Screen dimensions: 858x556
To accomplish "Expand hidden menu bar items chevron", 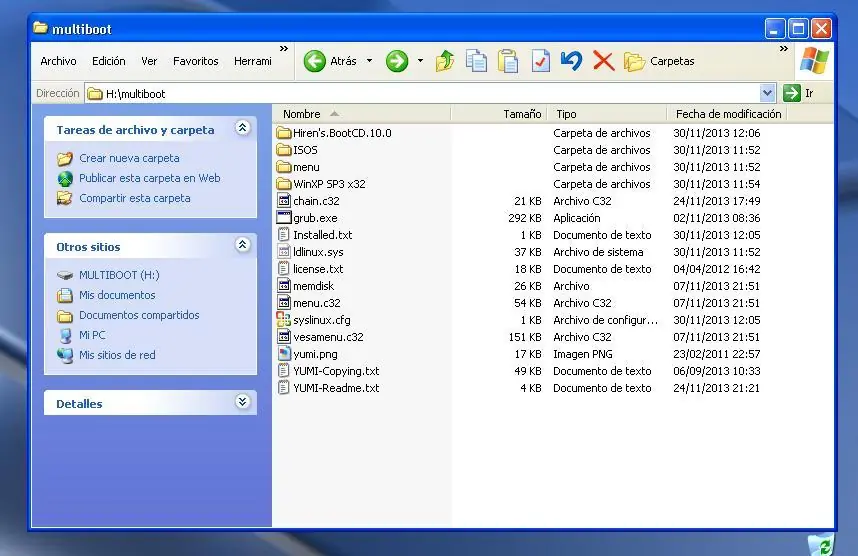I will tap(283, 49).
